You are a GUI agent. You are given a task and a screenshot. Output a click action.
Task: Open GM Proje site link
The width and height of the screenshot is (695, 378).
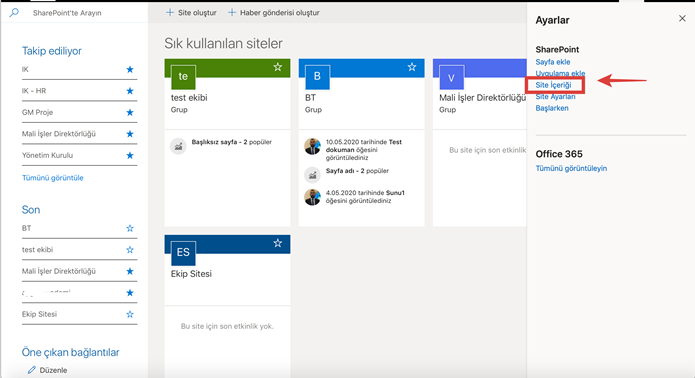[x=37, y=113]
